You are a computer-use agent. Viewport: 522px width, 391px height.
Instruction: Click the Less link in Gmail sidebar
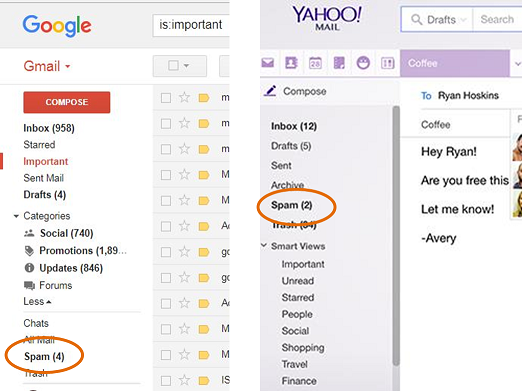point(37,302)
